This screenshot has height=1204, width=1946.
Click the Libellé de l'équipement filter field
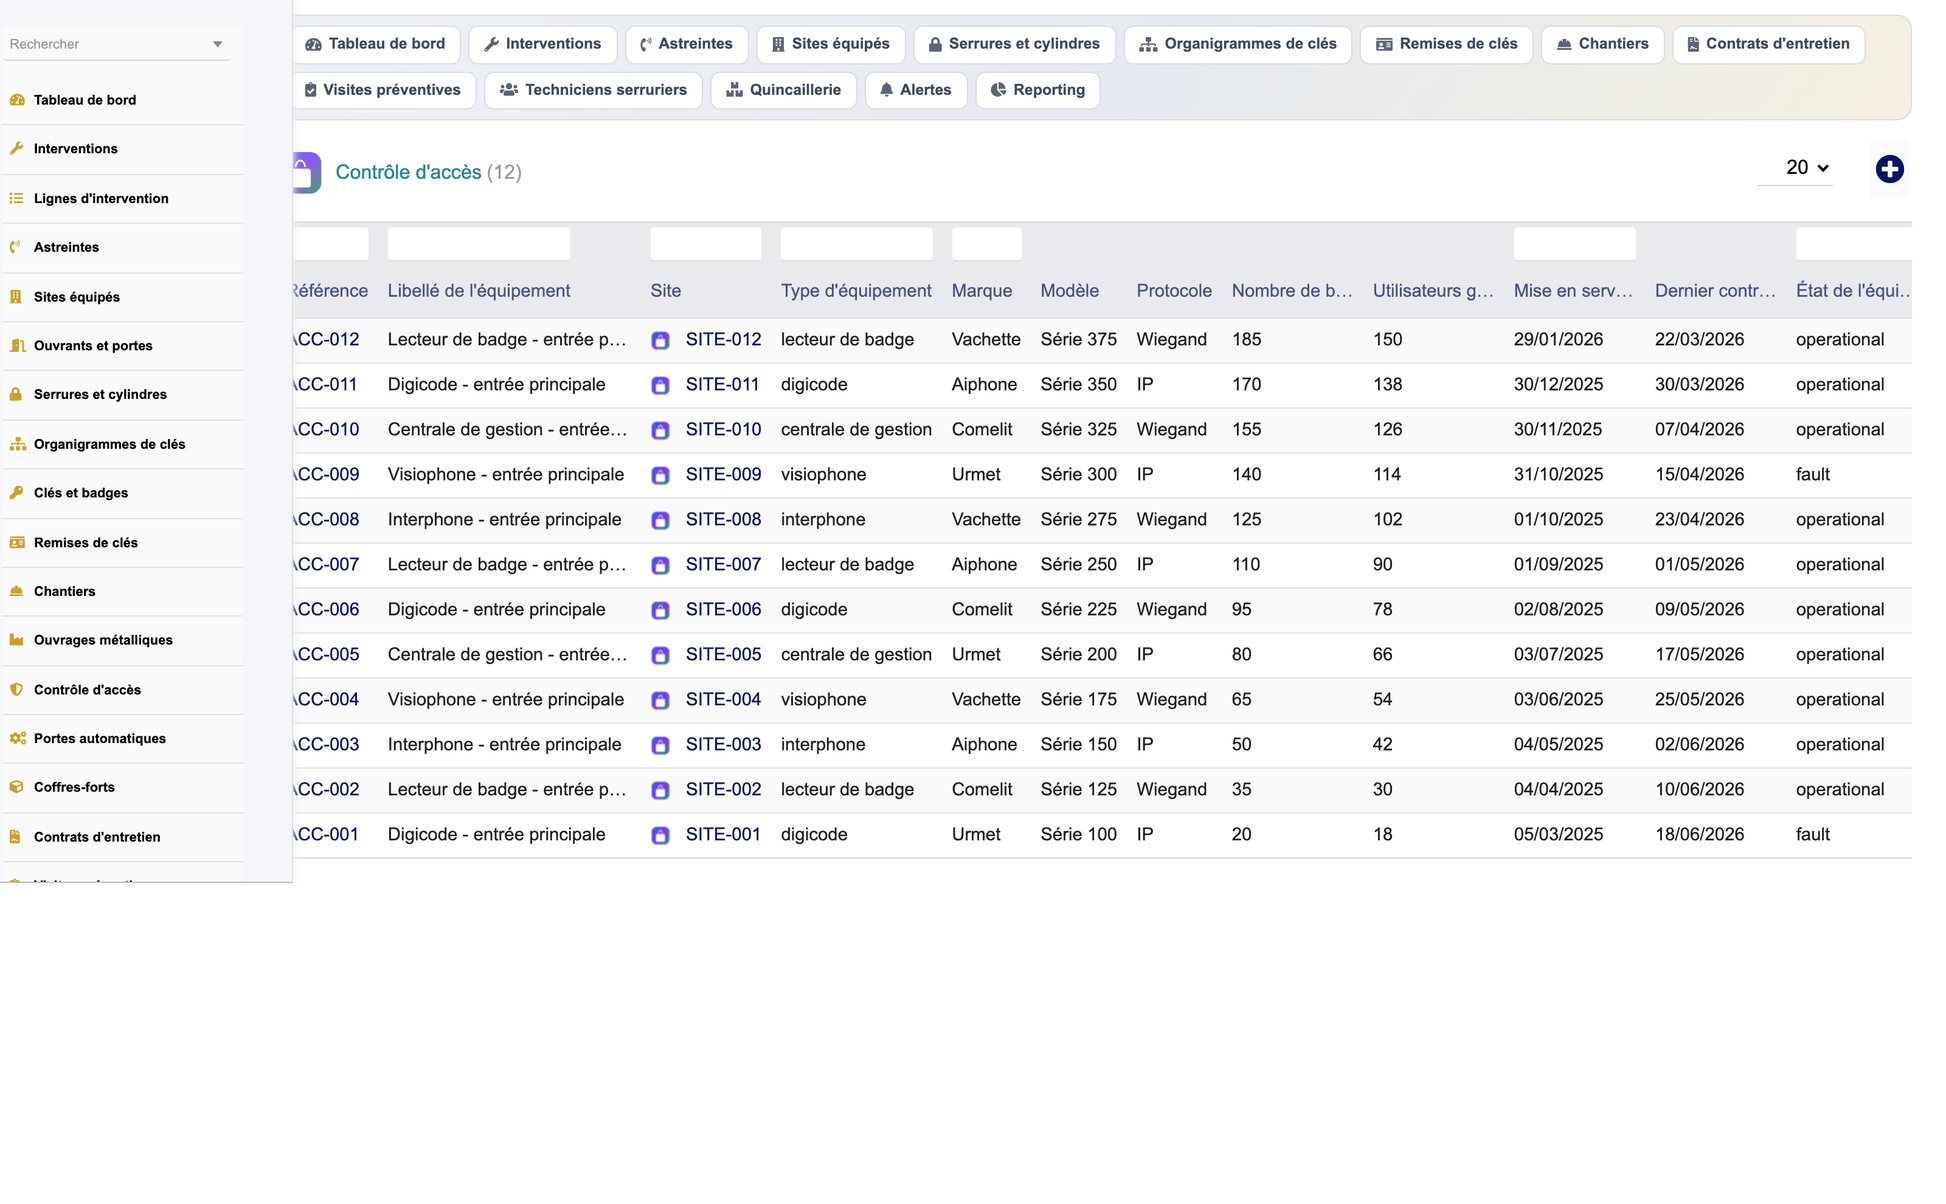pos(479,244)
